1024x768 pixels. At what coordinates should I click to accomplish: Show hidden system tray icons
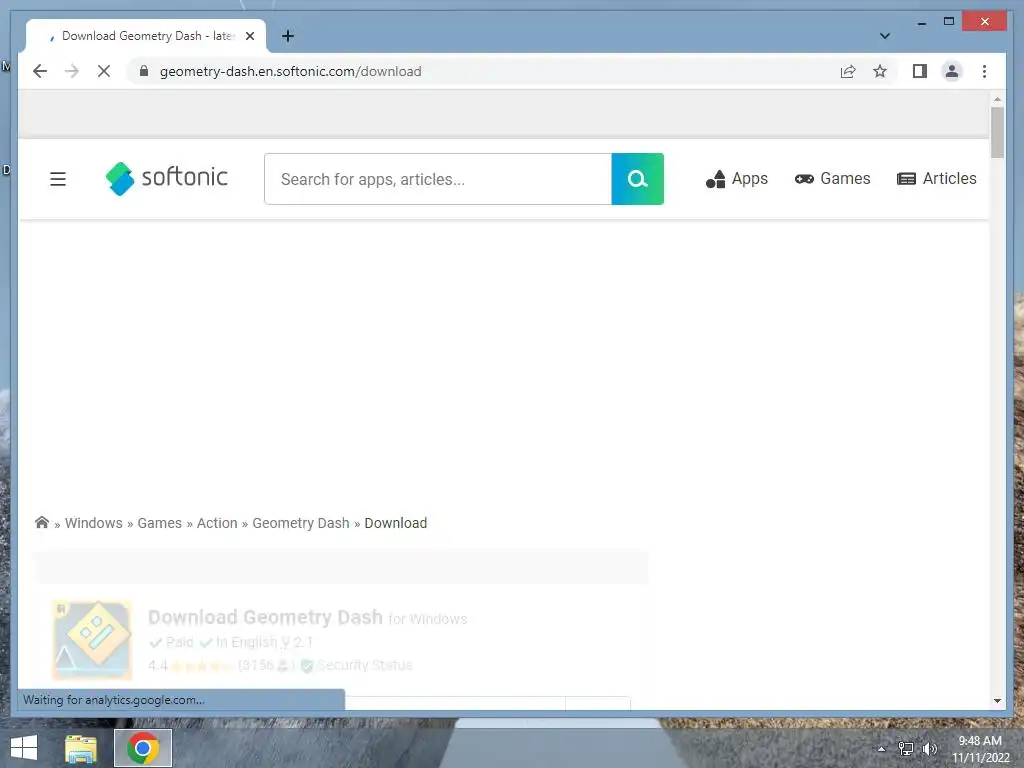(881, 749)
